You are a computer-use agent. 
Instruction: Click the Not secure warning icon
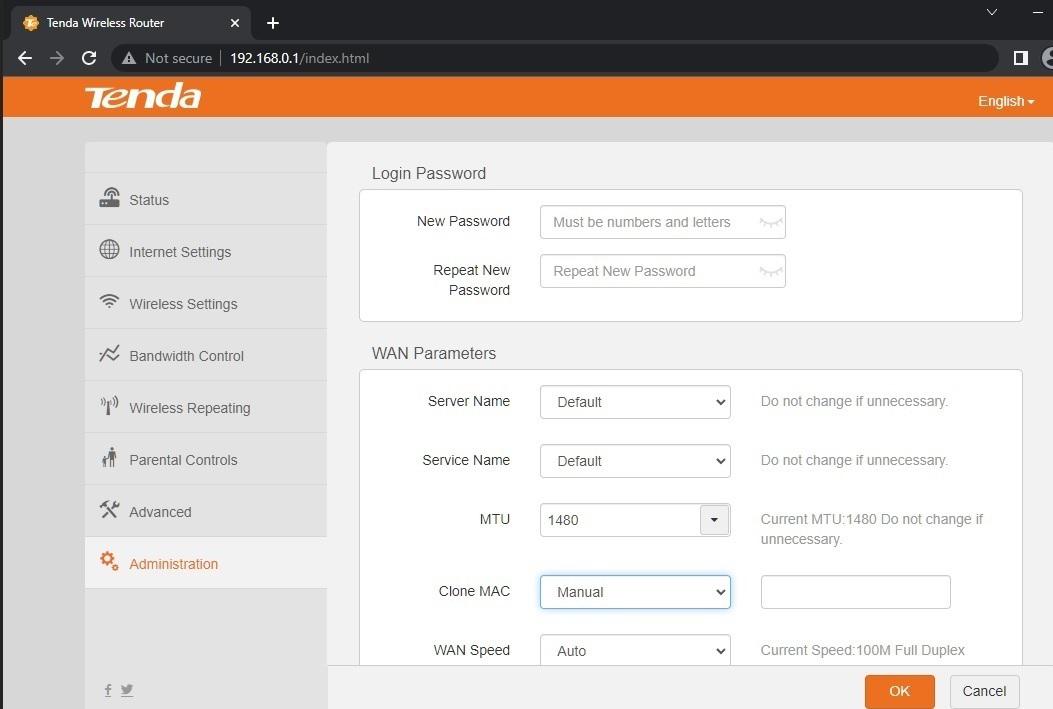coord(129,58)
